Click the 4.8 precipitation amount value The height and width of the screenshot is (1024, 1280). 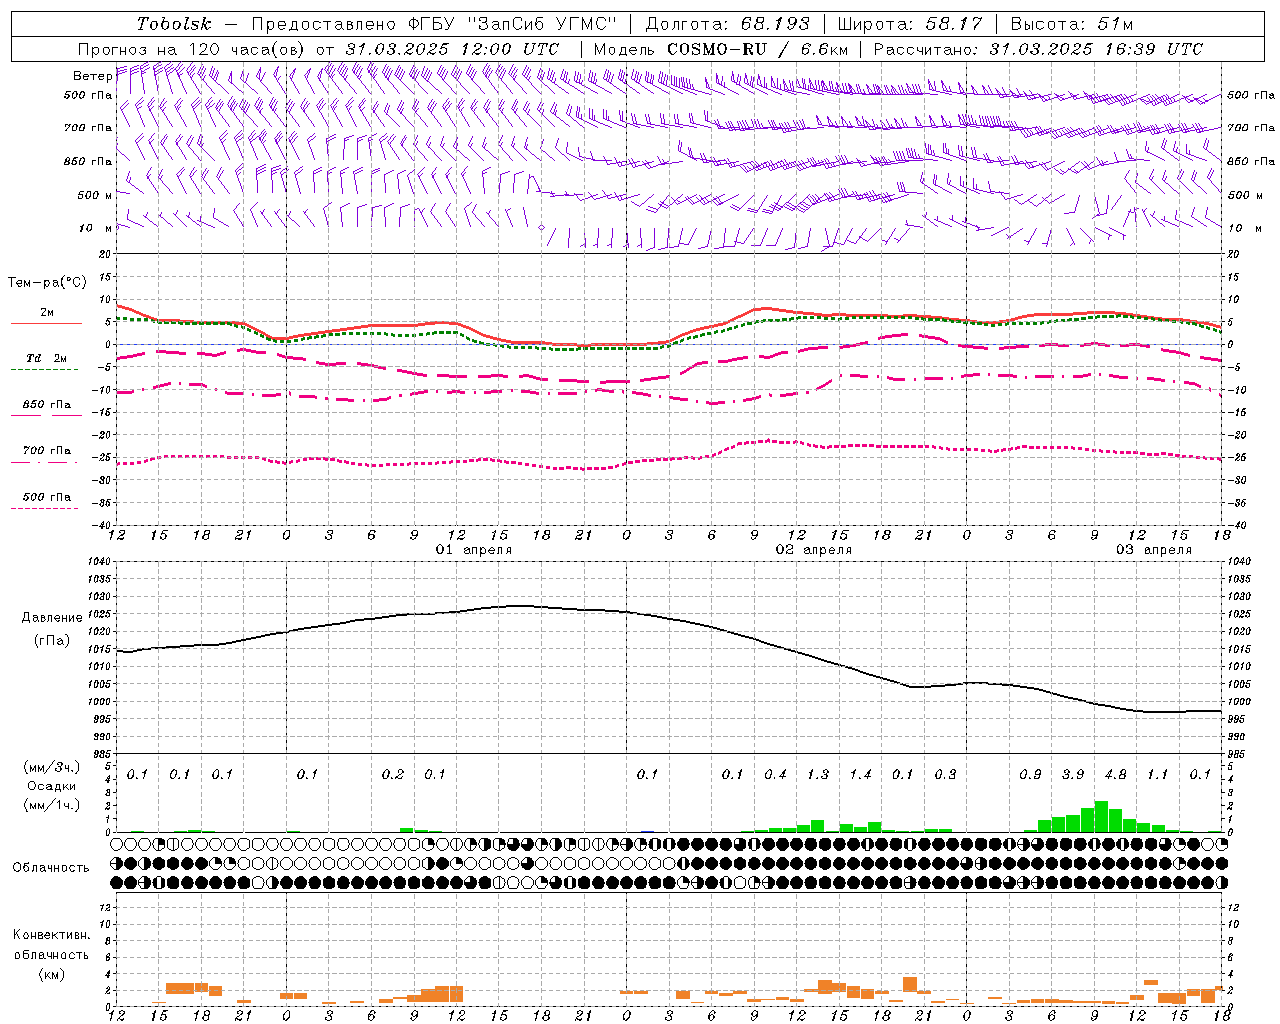coord(1116,775)
